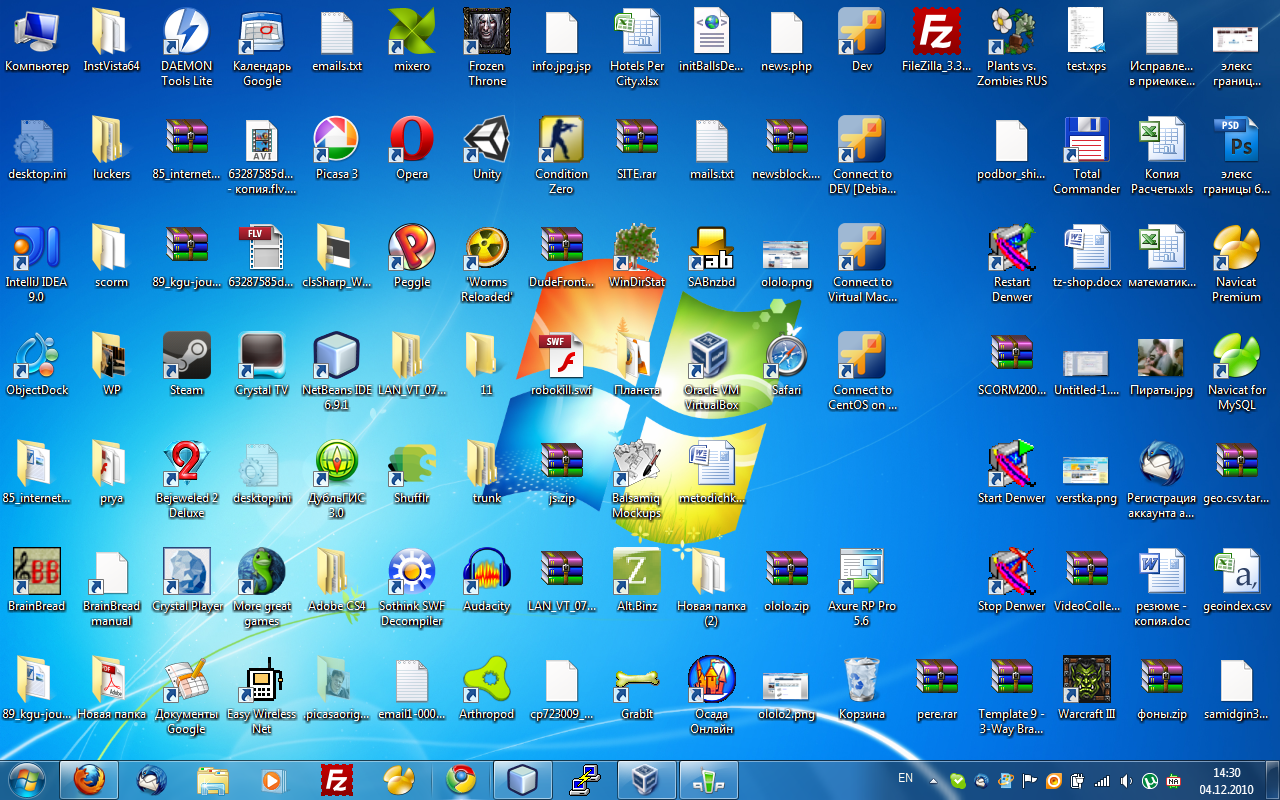Select the Counter-Strike Condition Zero icon
The height and width of the screenshot is (800, 1280).
click(561, 141)
